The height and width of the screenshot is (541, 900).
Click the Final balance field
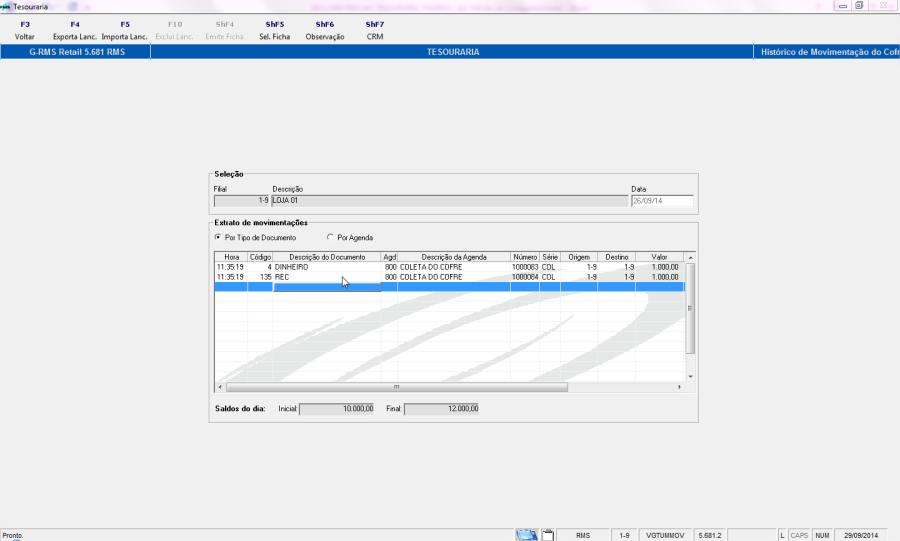[x=441, y=408]
